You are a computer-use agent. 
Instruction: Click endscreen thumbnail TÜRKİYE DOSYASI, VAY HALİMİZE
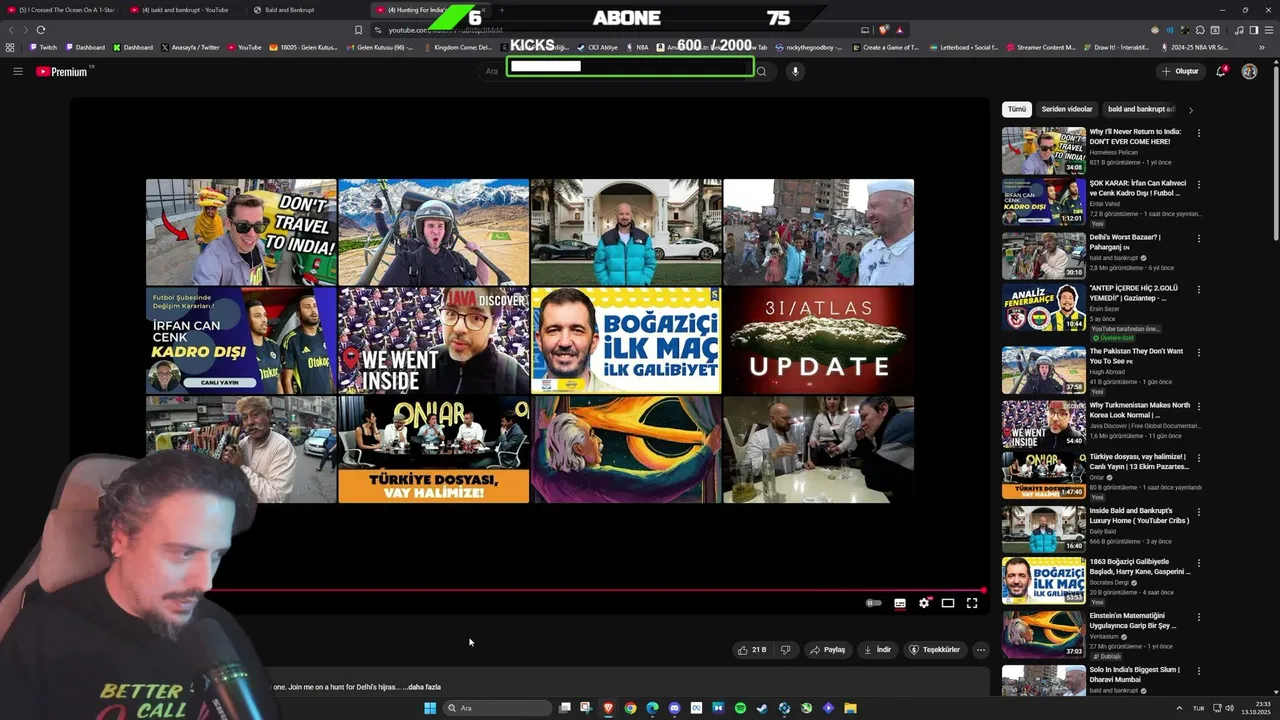pyautogui.click(x=433, y=449)
